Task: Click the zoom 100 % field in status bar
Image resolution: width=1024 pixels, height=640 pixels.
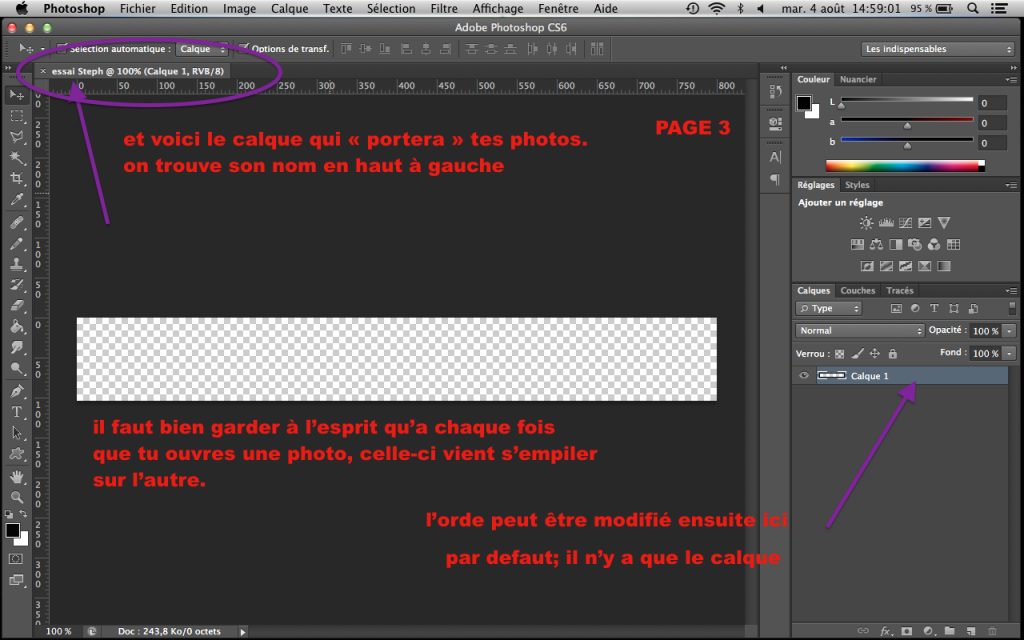Action: tap(59, 632)
